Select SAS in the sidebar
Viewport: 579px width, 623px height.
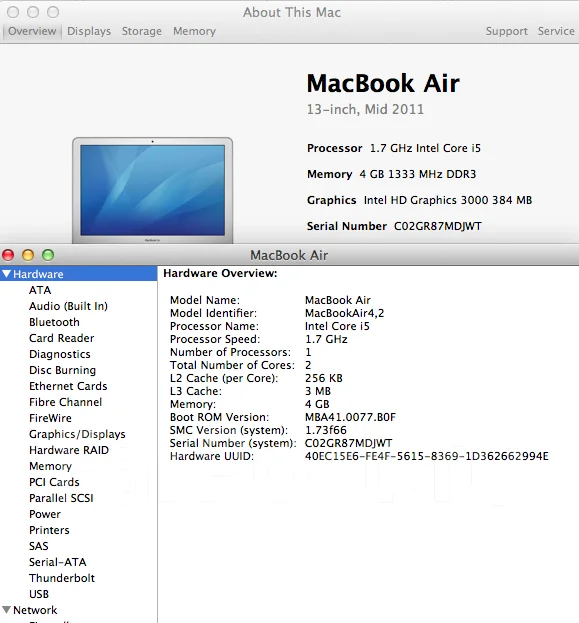[x=39, y=546]
